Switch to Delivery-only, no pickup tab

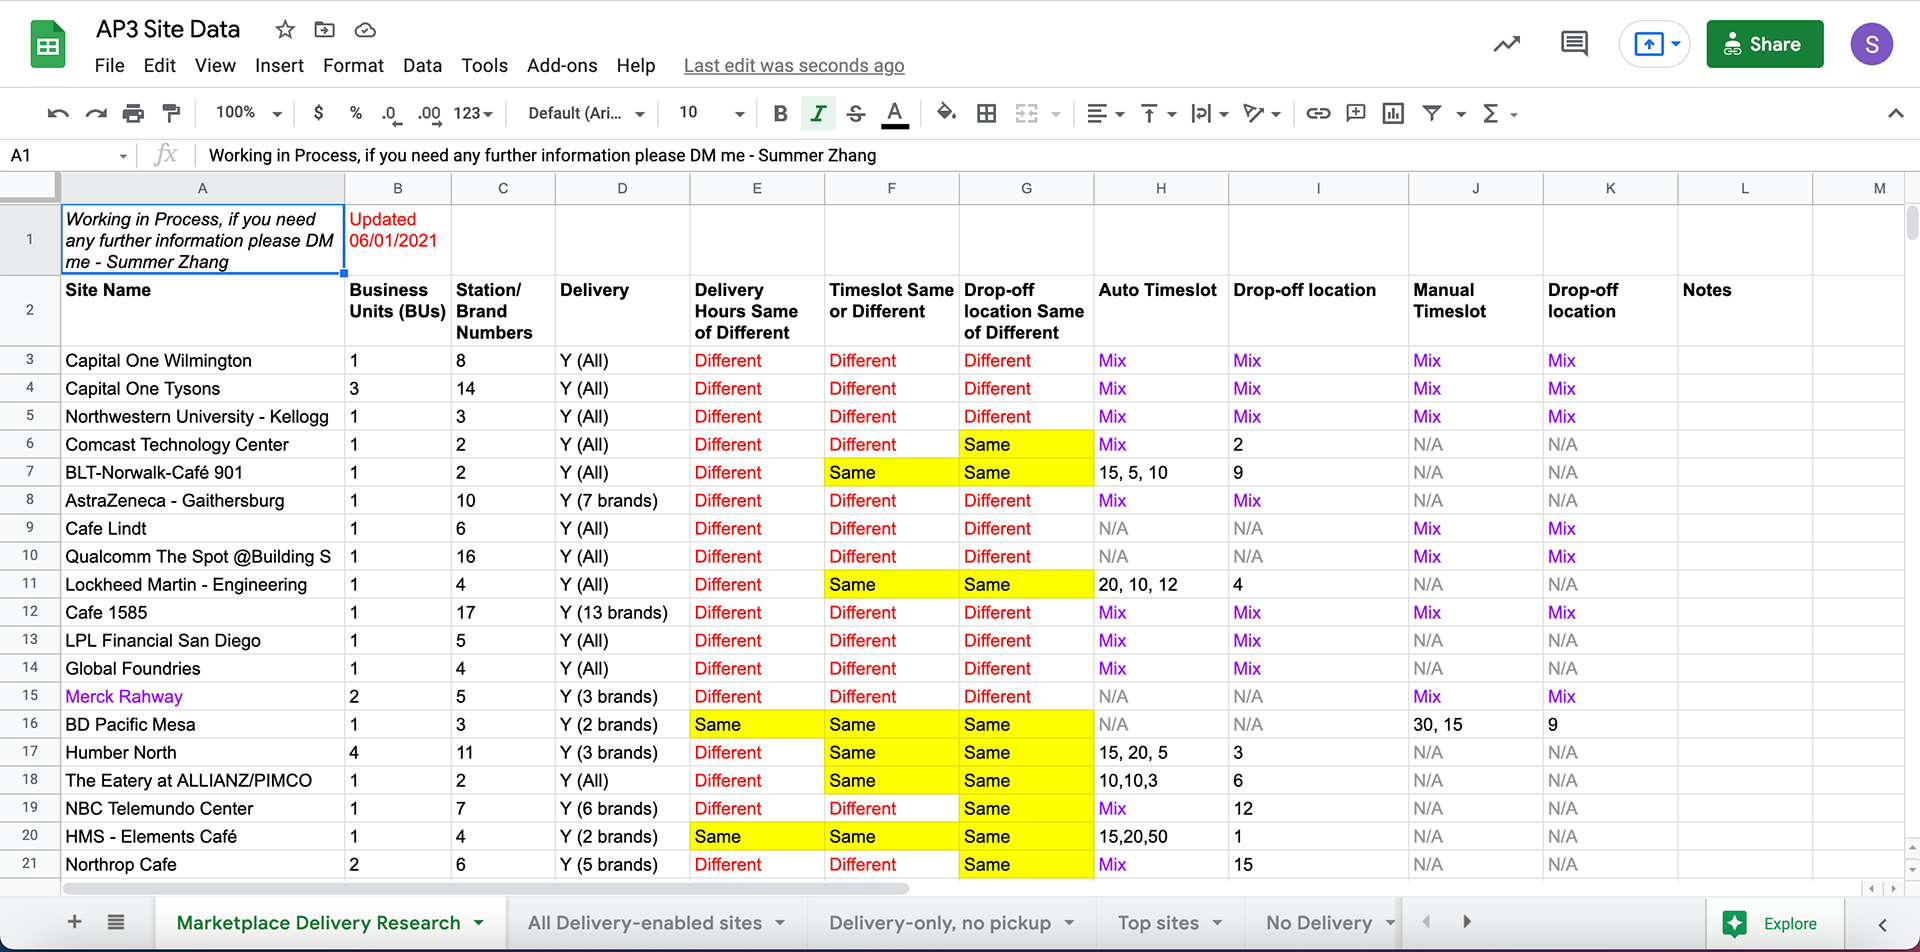[x=951, y=923]
